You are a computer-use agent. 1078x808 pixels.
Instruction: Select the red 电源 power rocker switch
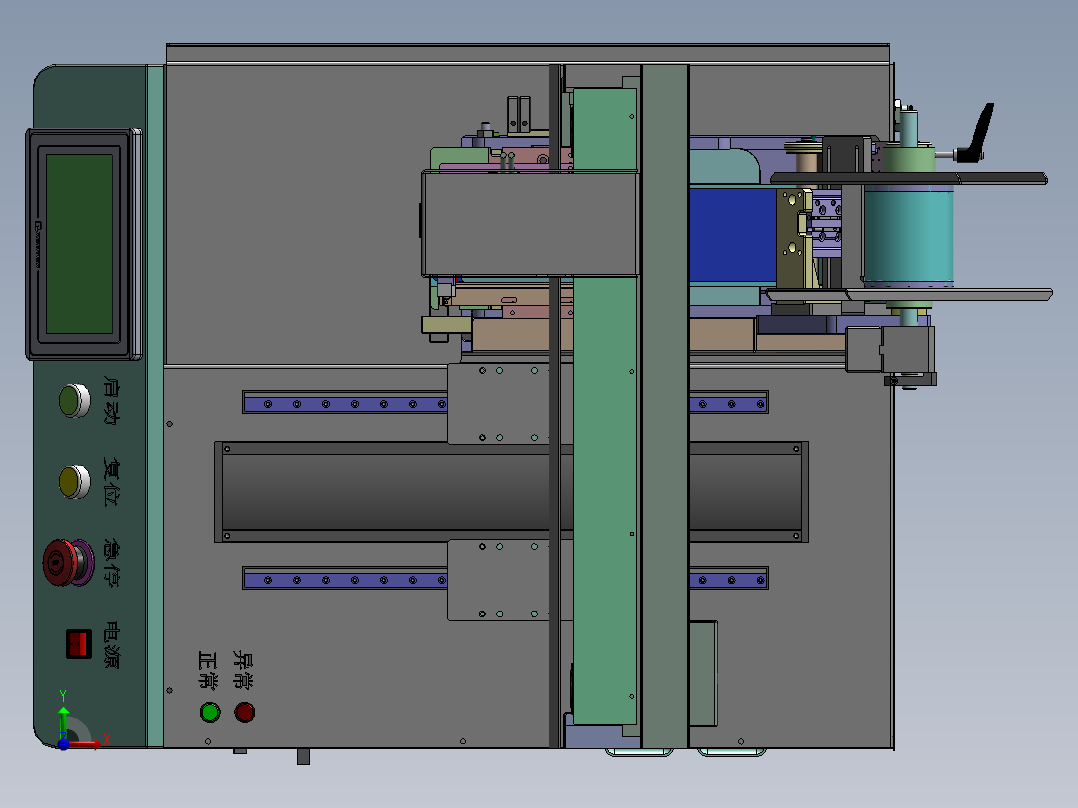point(78,644)
